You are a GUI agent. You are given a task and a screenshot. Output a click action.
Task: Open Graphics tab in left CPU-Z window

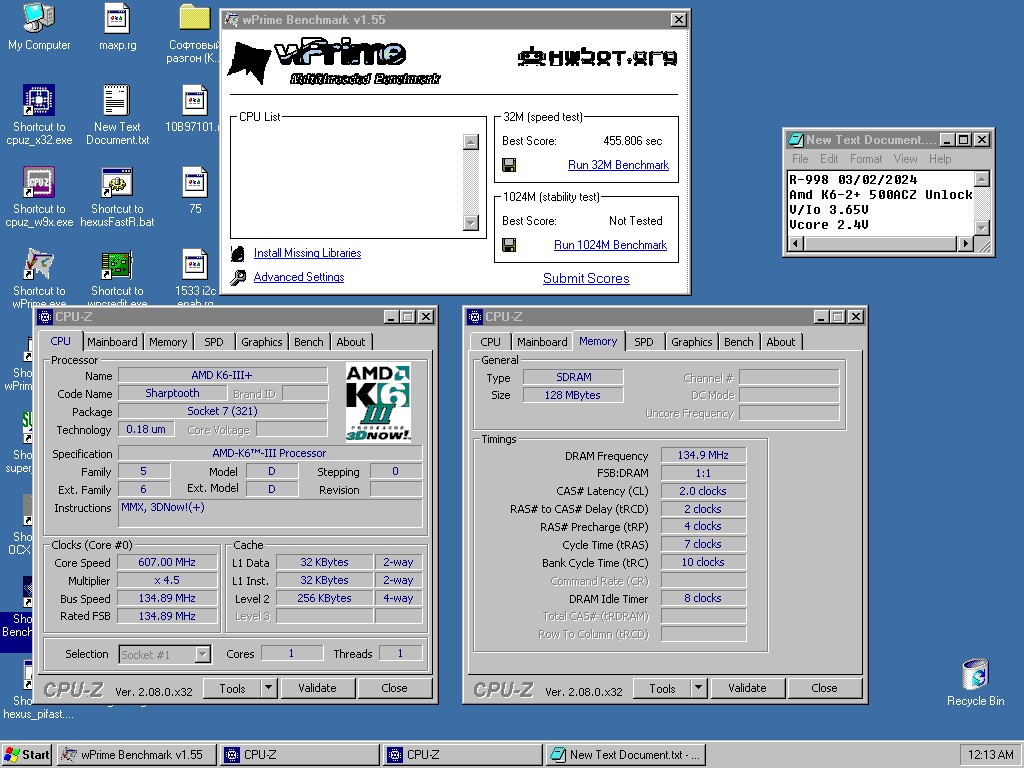click(261, 342)
